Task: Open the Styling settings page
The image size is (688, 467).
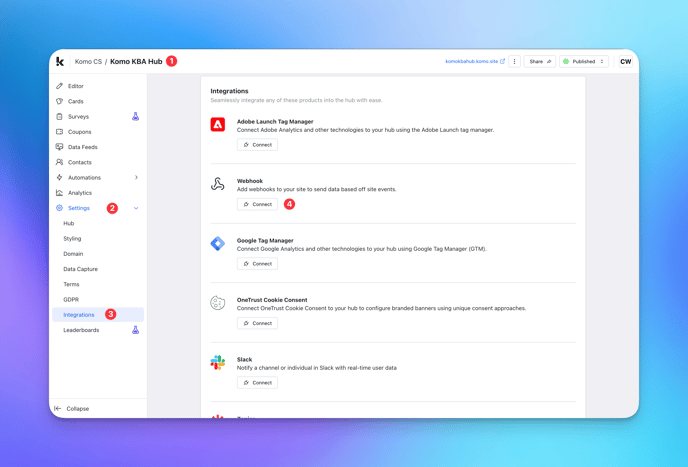Action: [x=72, y=239]
